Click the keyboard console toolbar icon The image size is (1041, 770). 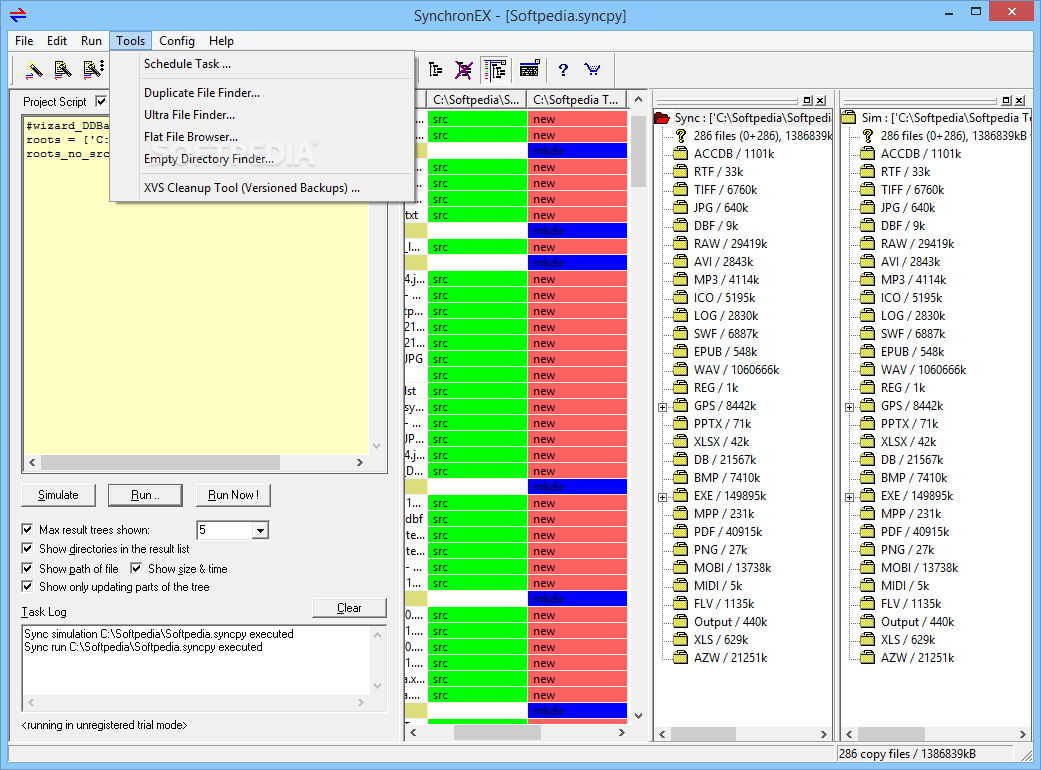pyautogui.click(x=529, y=69)
